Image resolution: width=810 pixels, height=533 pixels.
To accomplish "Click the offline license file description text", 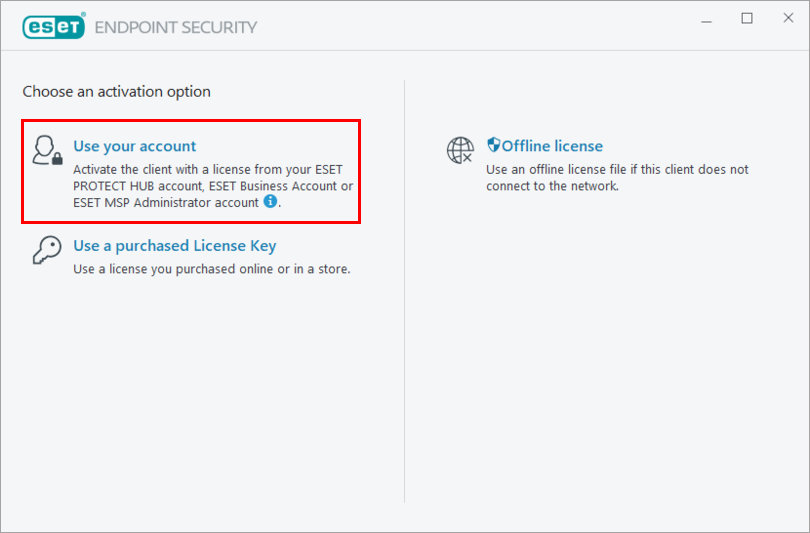I will [617, 177].
